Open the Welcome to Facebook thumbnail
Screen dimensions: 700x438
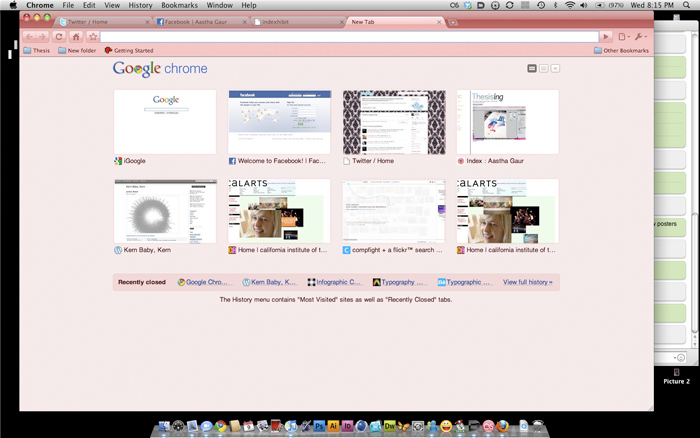point(279,122)
